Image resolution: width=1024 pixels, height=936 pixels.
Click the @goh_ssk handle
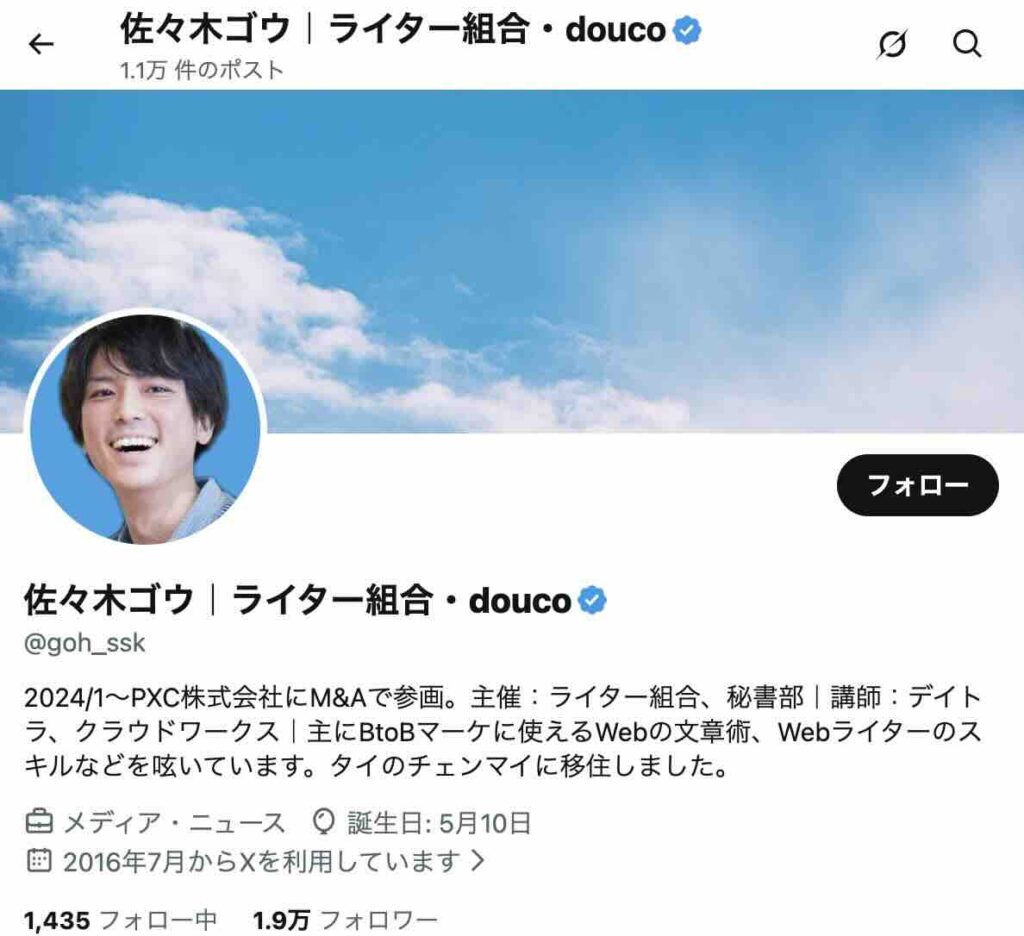(x=84, y=643)
